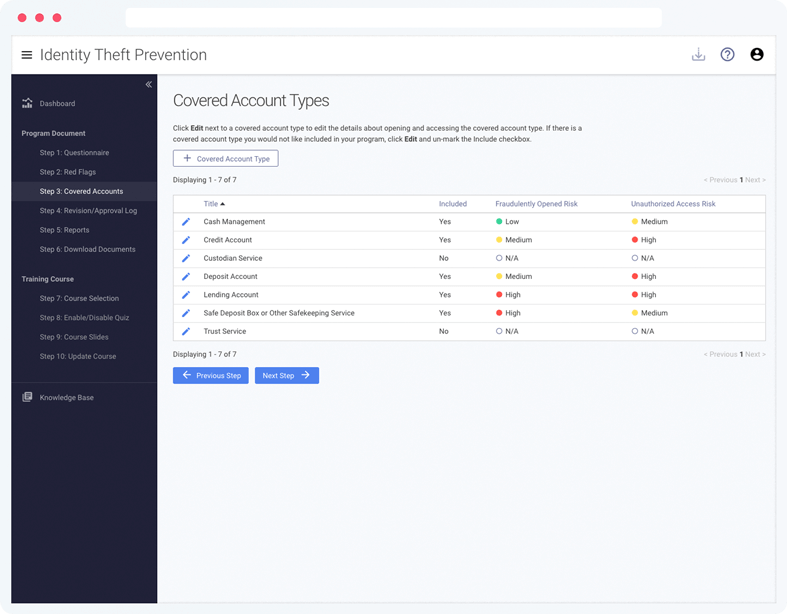Open the hamburger navigation menu
The image size is (787, 614).
click(x=27, y=55)
